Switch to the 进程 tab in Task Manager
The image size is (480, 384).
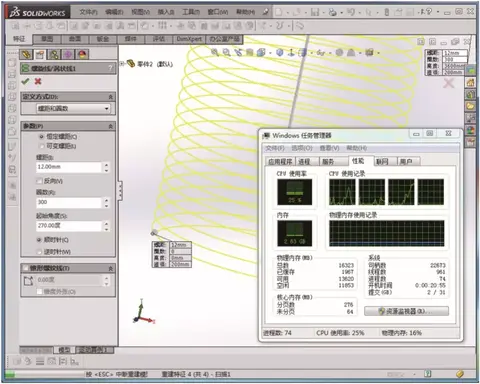click(x=304, y=162)
